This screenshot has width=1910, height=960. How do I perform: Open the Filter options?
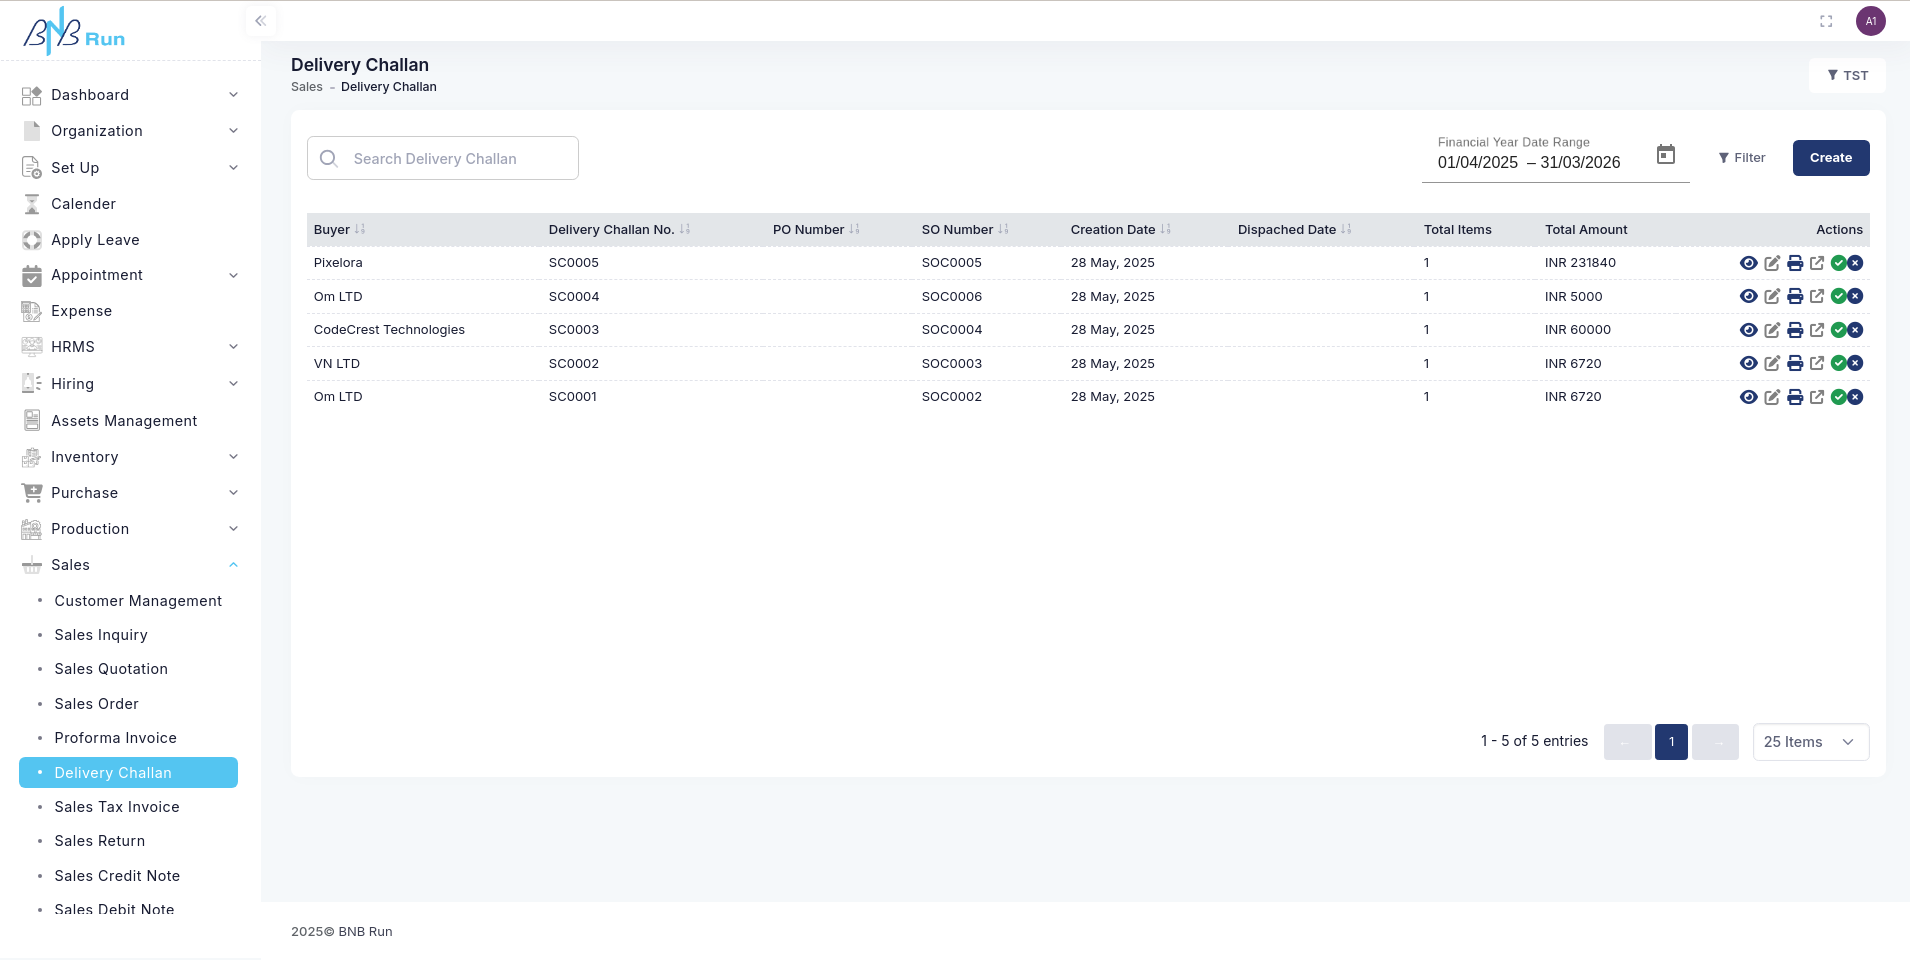1741,158
